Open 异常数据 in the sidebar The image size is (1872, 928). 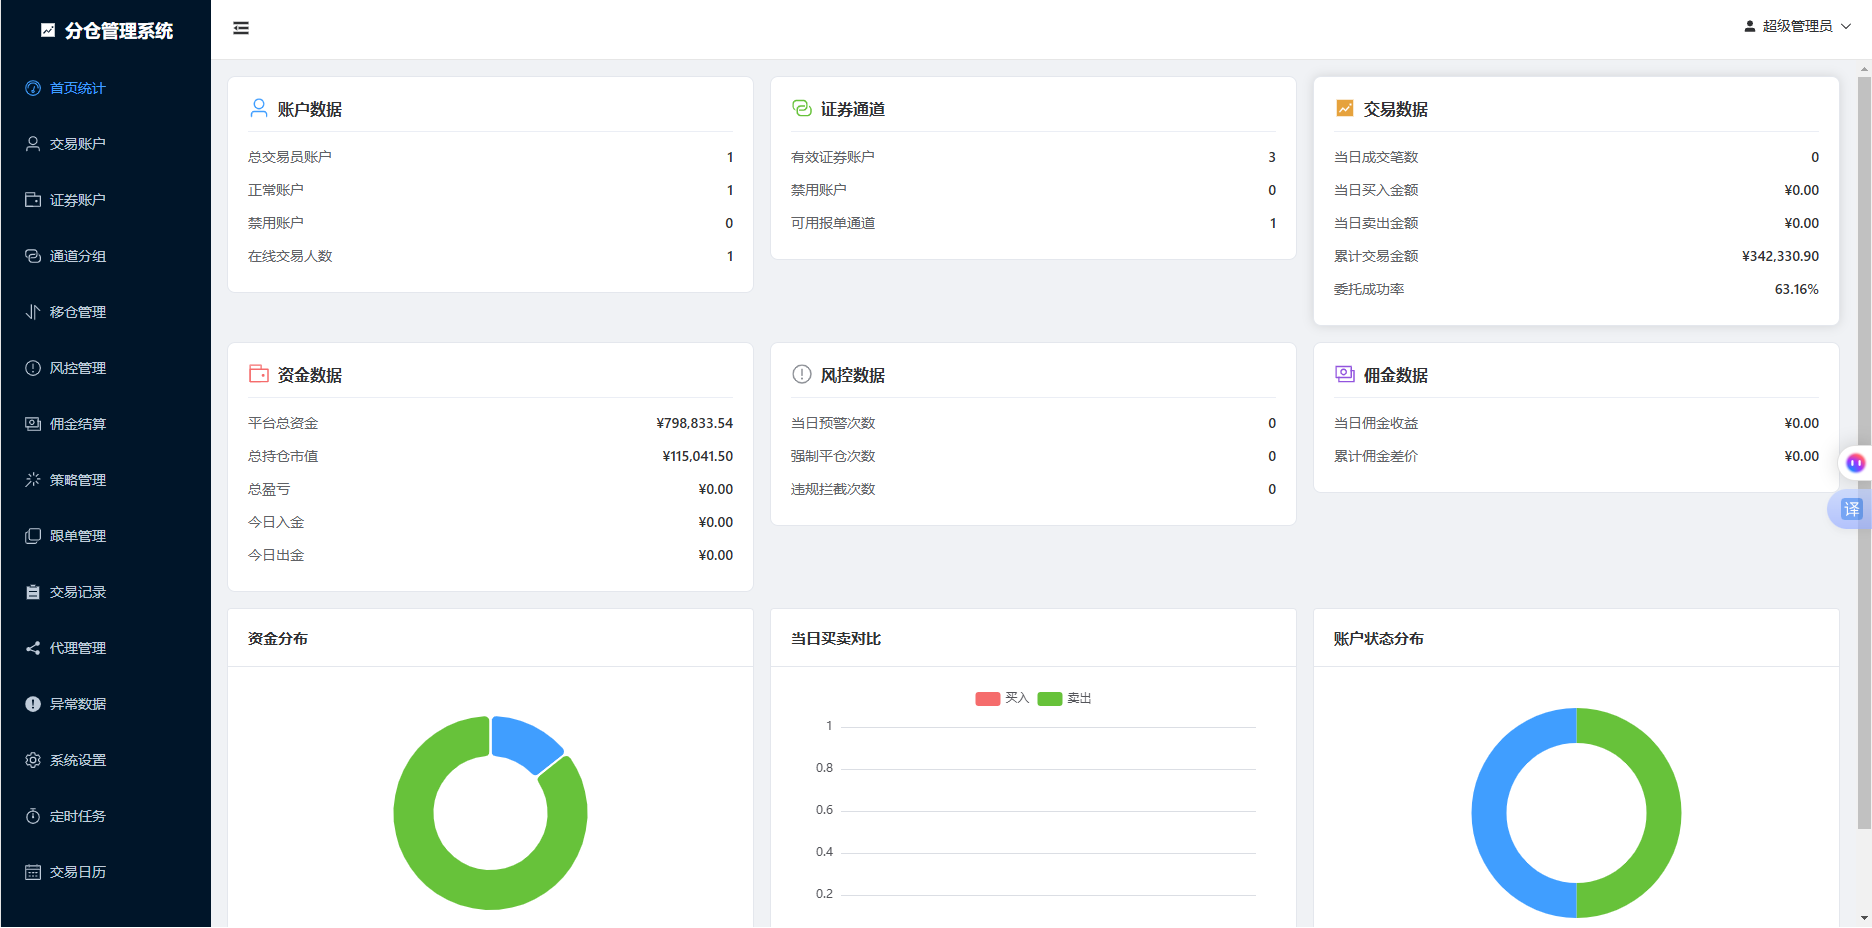(x=105, y=704)
